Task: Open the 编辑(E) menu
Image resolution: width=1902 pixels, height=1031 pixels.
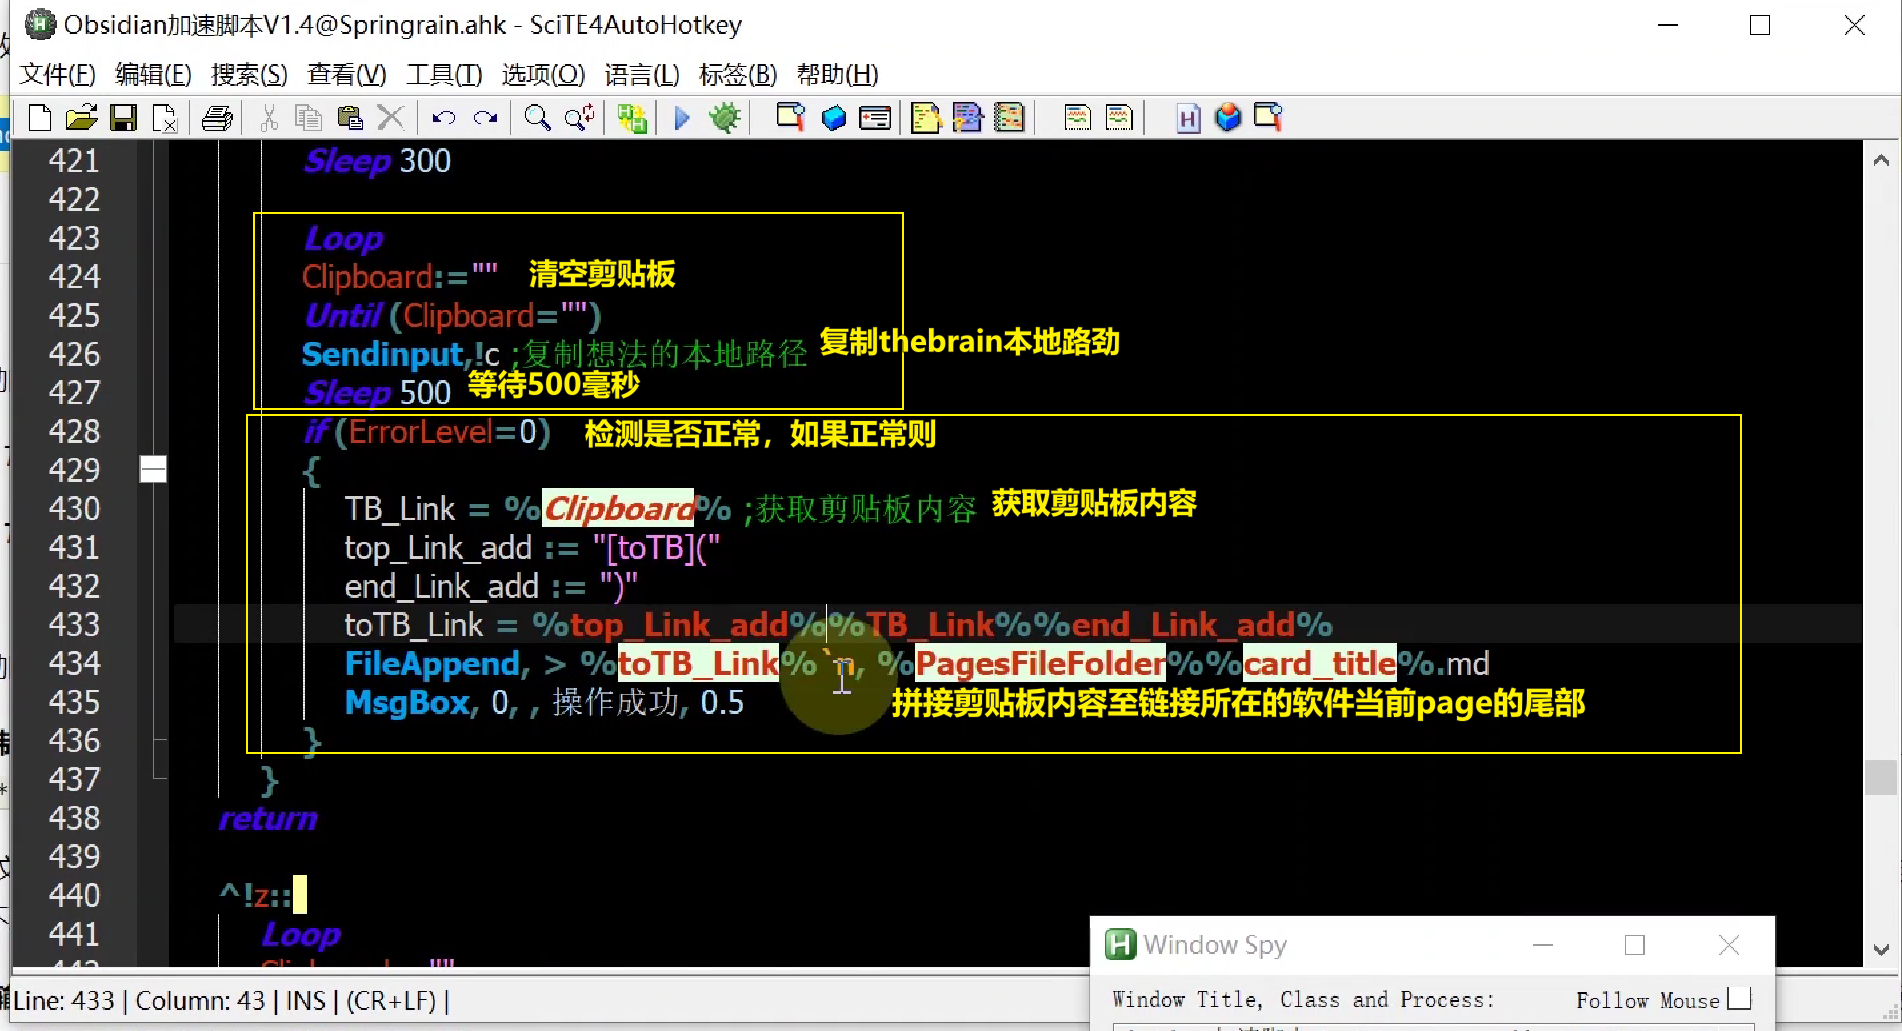Action: 153,75
